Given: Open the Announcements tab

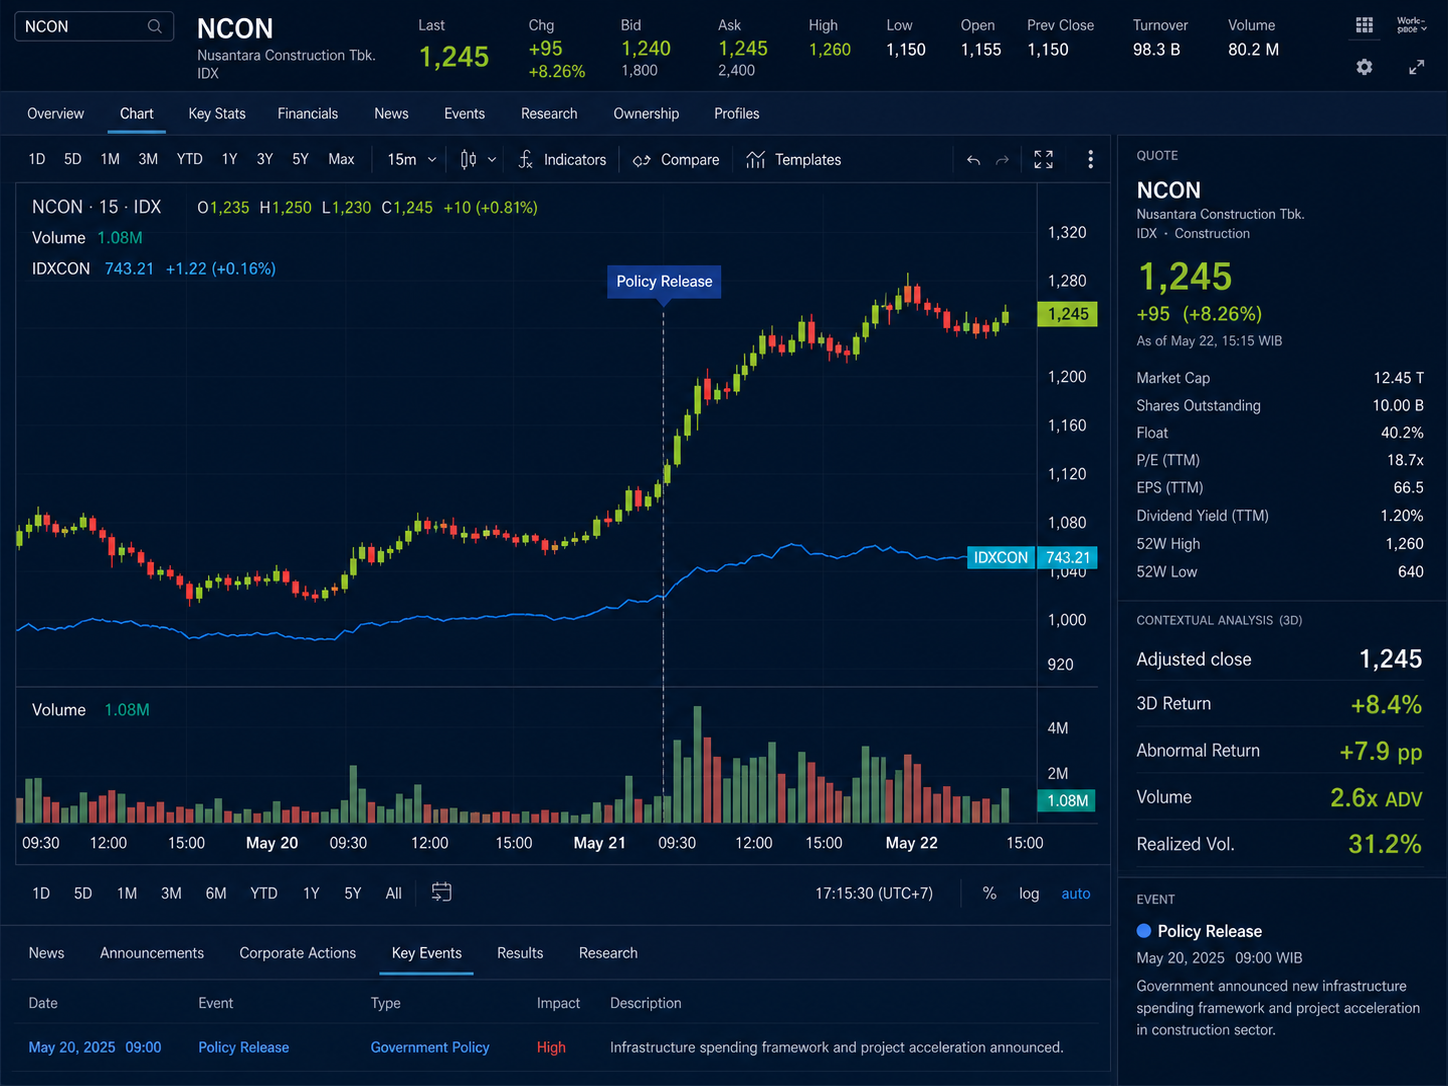Looking at the screenshot, I should [x=152, y=953].
